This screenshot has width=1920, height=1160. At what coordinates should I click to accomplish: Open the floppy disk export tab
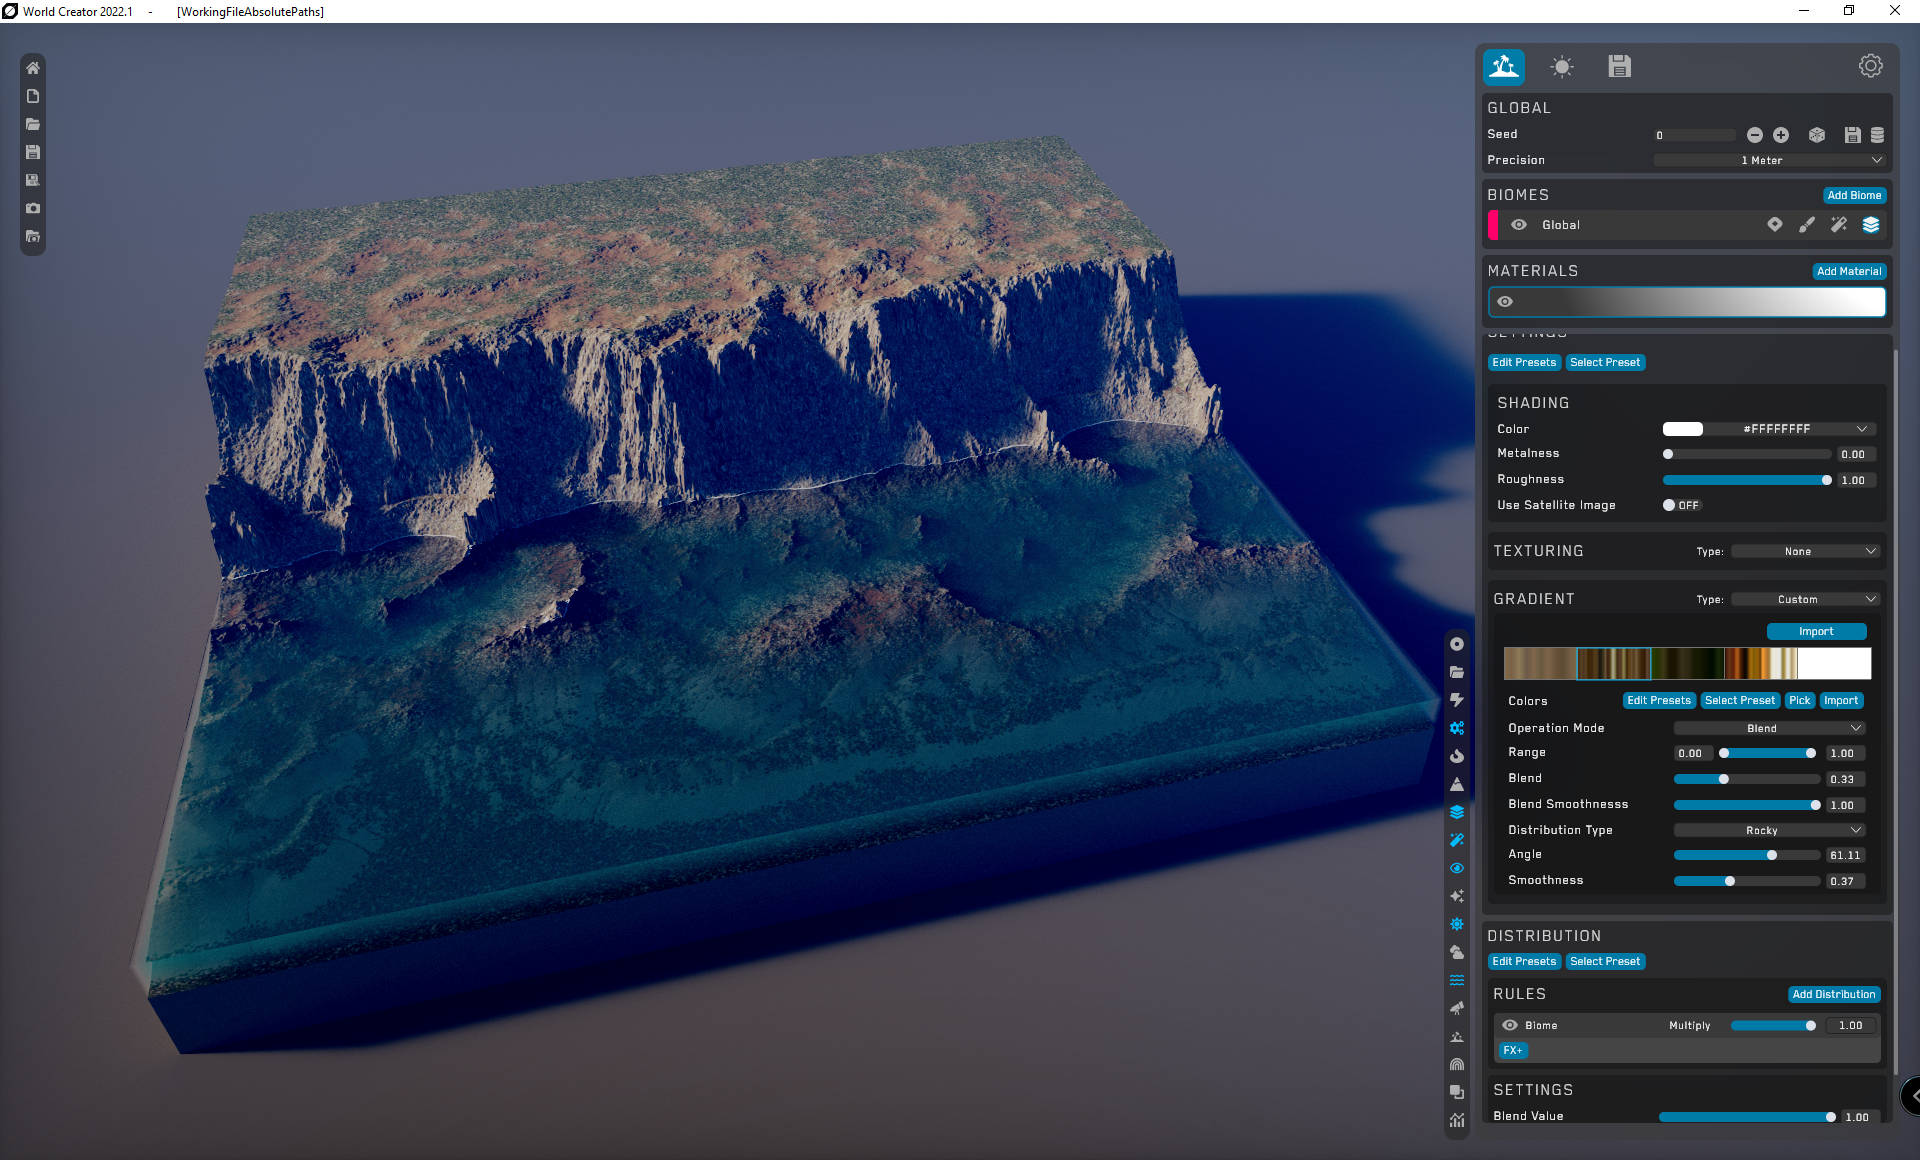coord(1619,67)
